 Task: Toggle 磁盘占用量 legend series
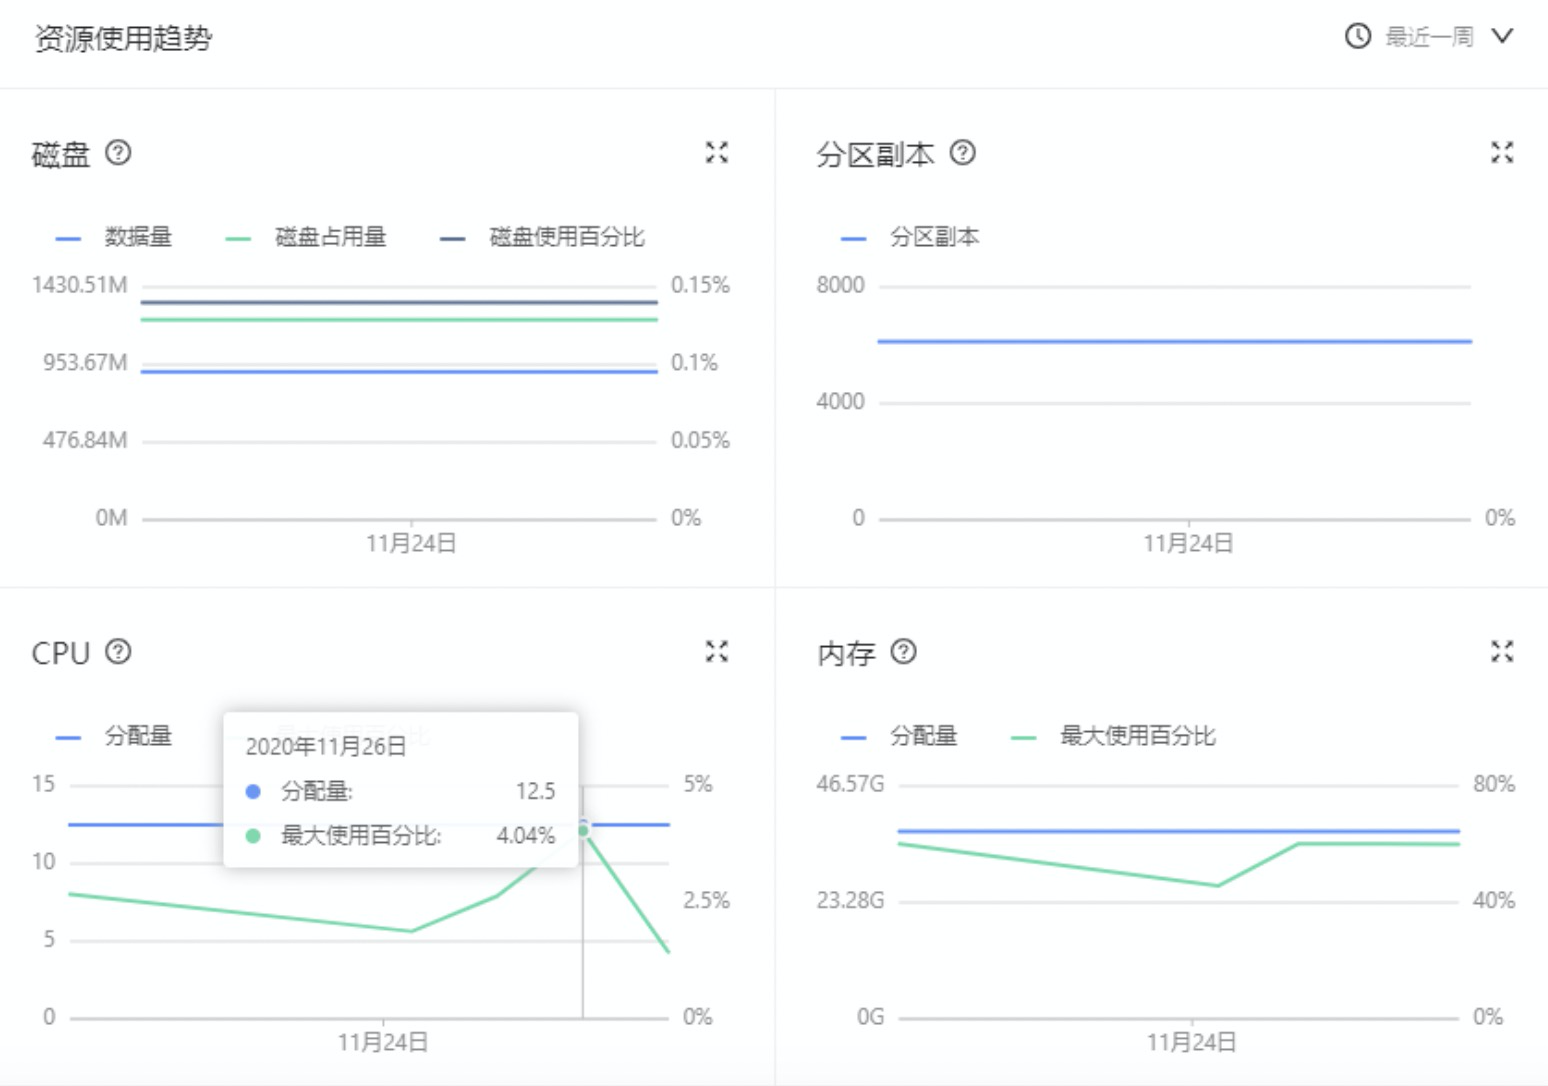[x=306, y=237]
